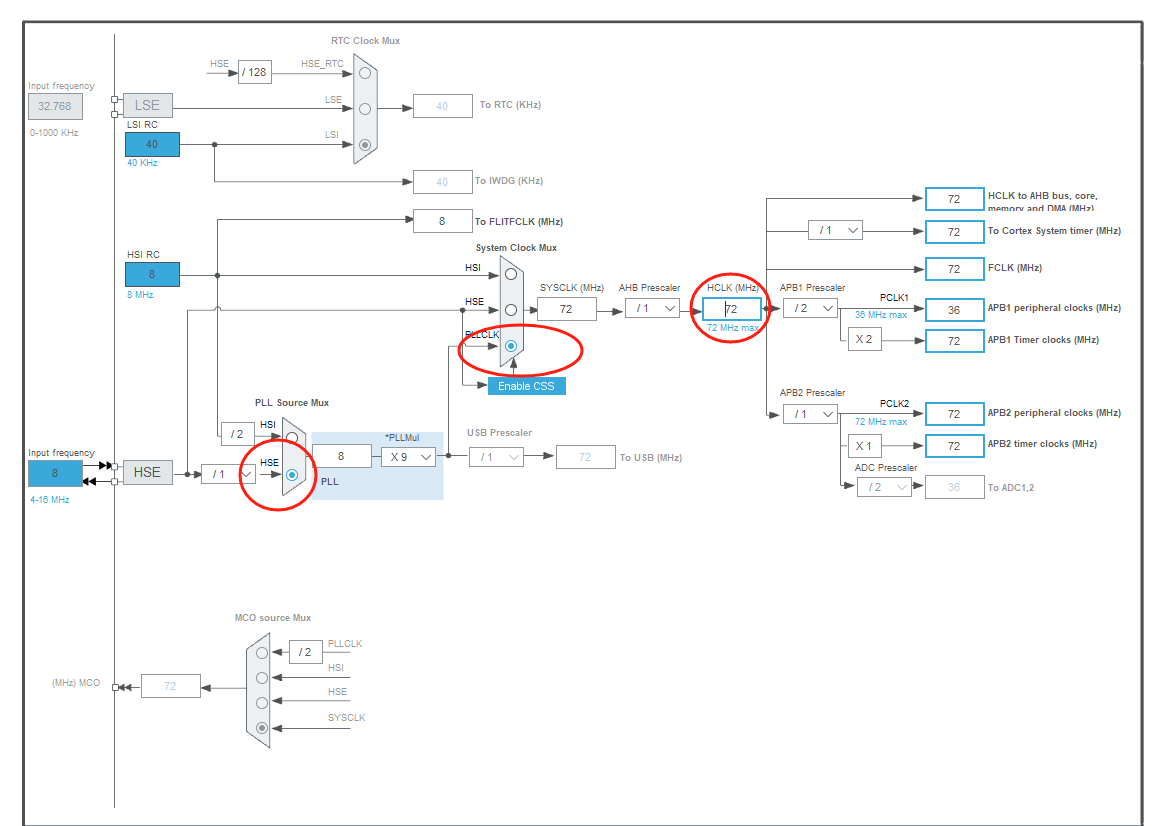Viewport: 1162px width, 826px height.
Task: Open the HSE /1 prescaler dropdown
Action: [228, 474]
